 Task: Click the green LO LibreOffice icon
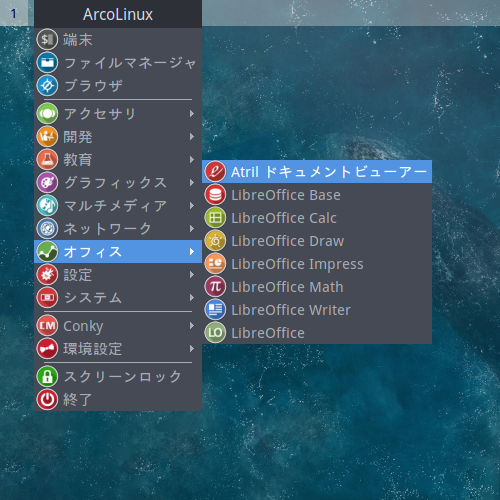pos(215,333)
